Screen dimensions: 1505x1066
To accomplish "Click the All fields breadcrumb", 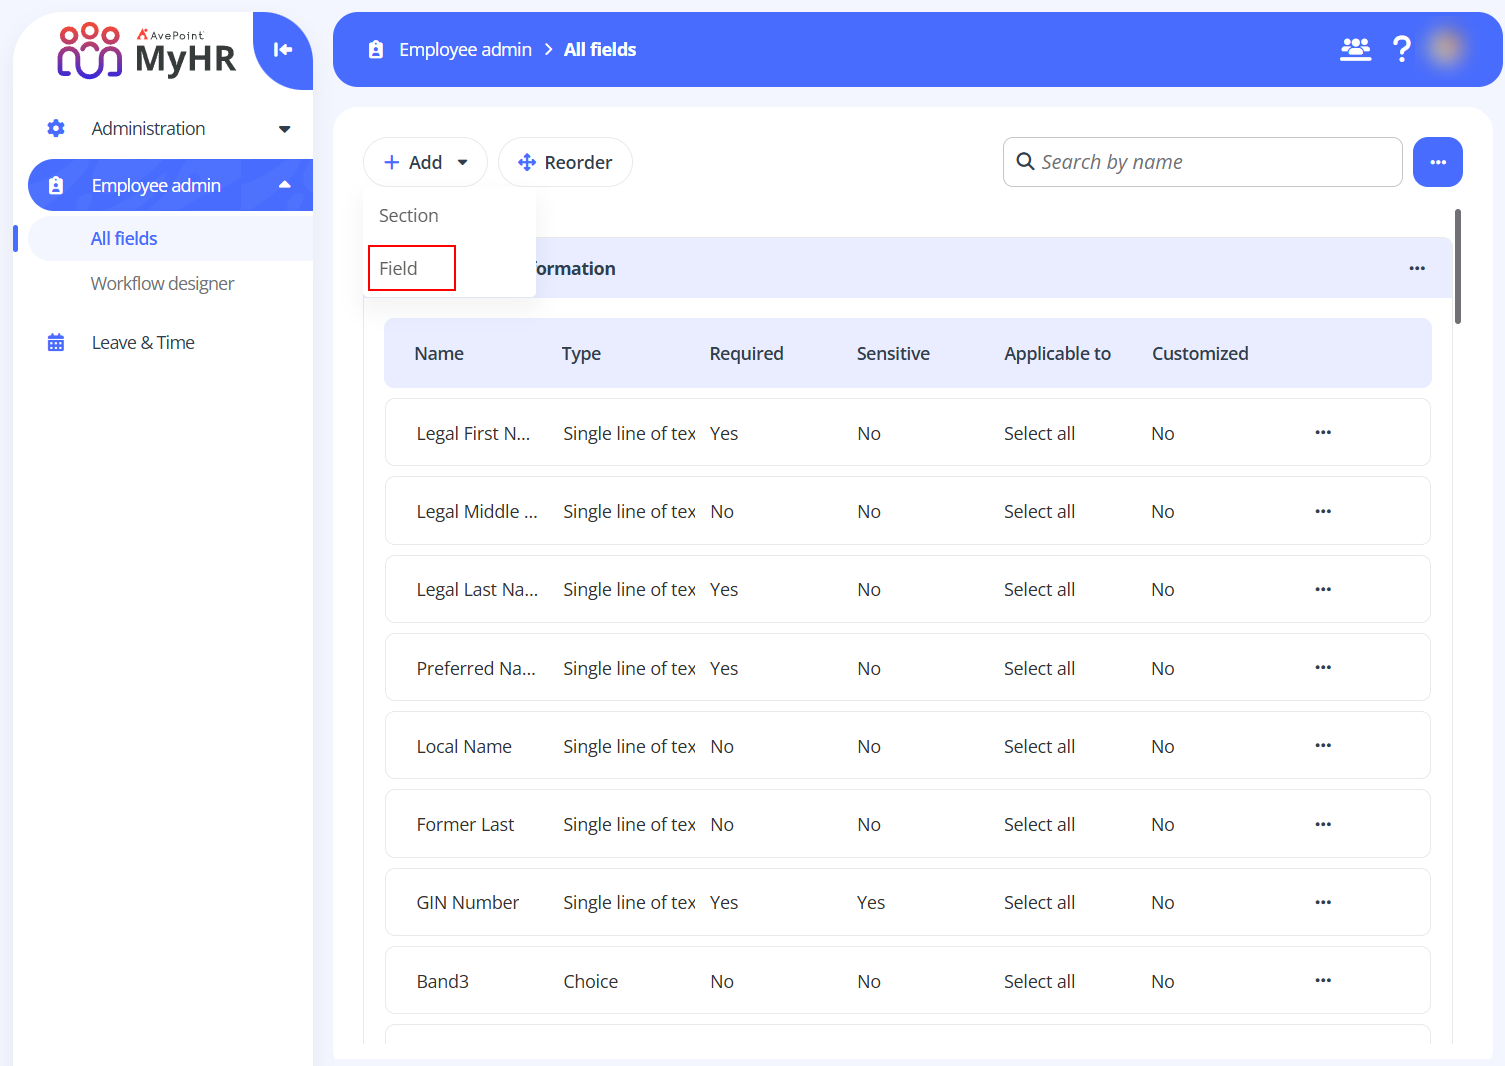I will (600, 49).
